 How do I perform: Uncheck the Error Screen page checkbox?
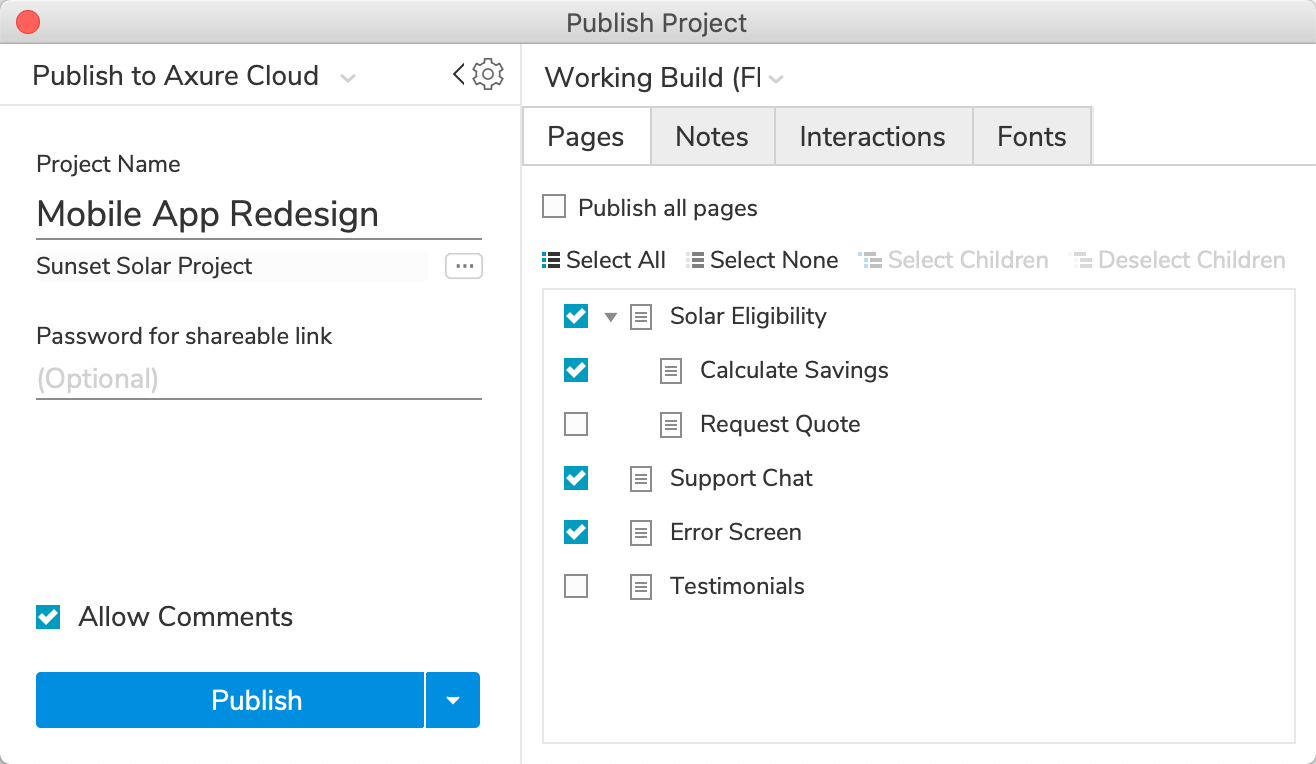576,532
